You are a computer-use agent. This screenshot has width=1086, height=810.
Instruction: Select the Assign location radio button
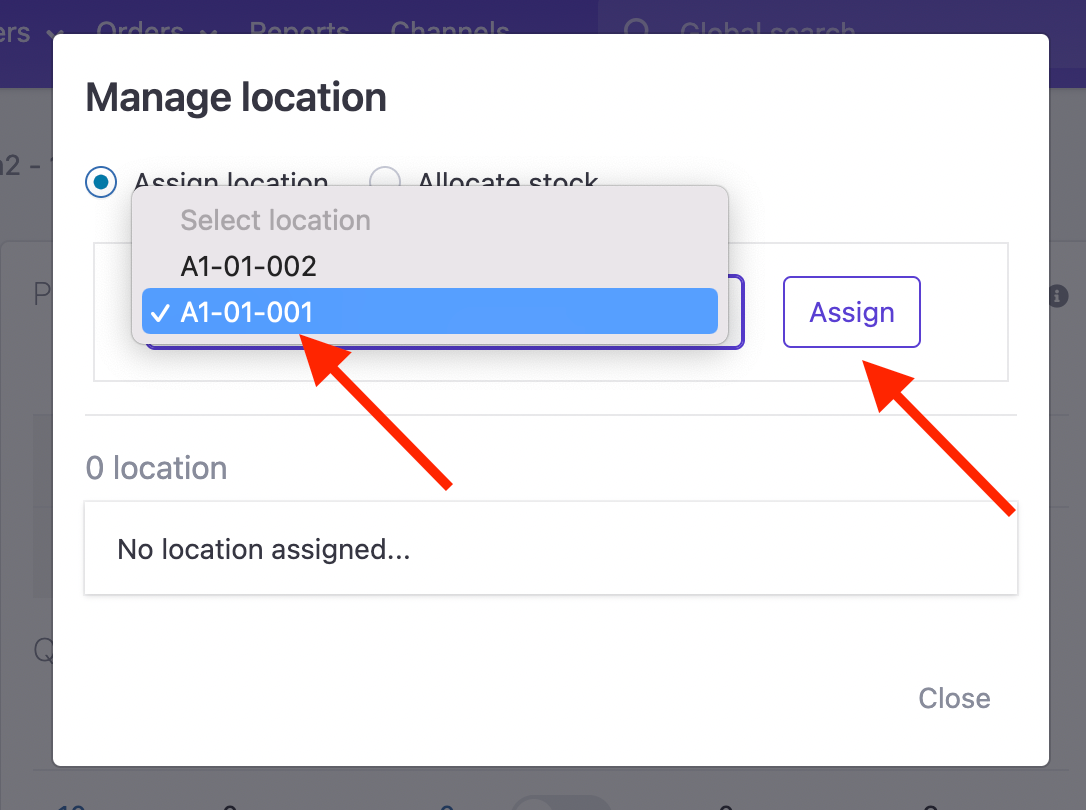[101, 182]
